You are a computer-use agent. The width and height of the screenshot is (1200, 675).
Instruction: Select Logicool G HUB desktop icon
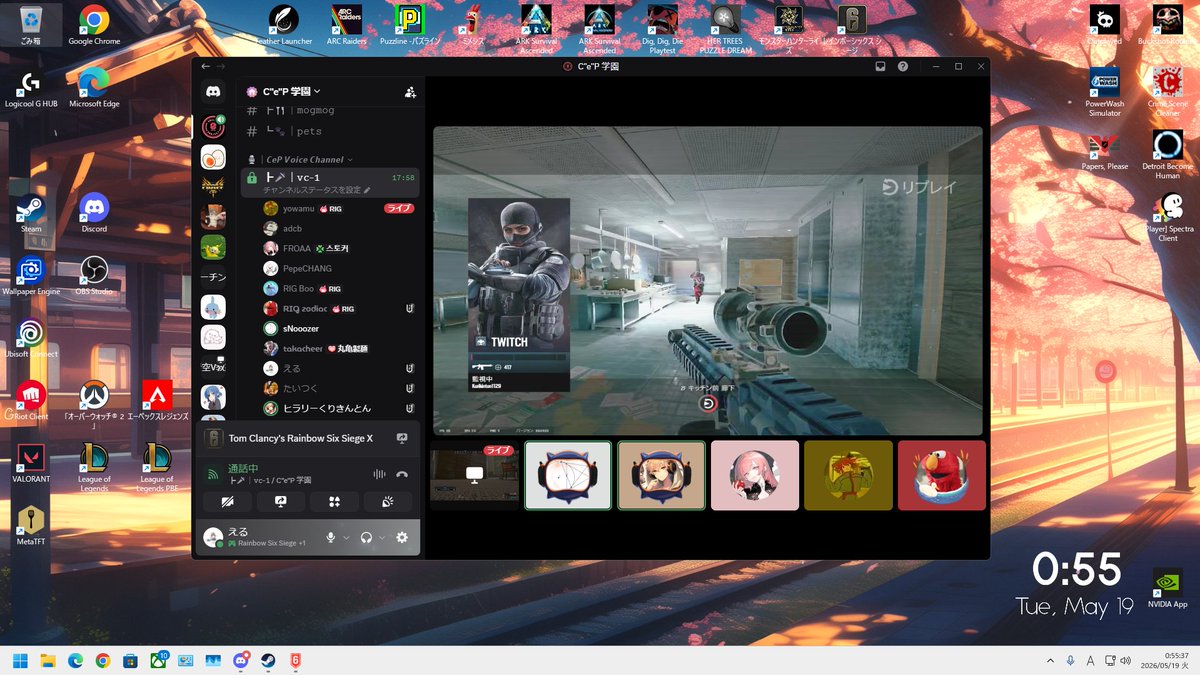(31, 88)
